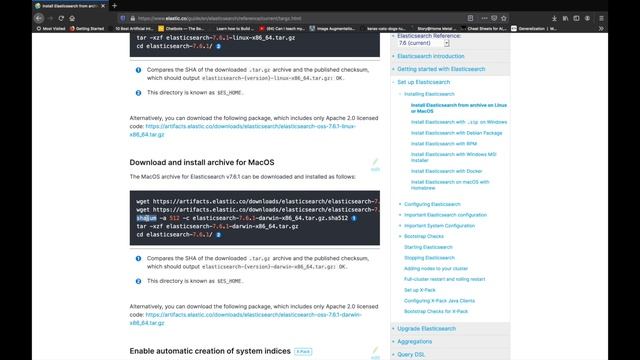The width and height of the screenshot is (640, 360).
Task: Open the browser home page
Action: click(x=72, y=18)
